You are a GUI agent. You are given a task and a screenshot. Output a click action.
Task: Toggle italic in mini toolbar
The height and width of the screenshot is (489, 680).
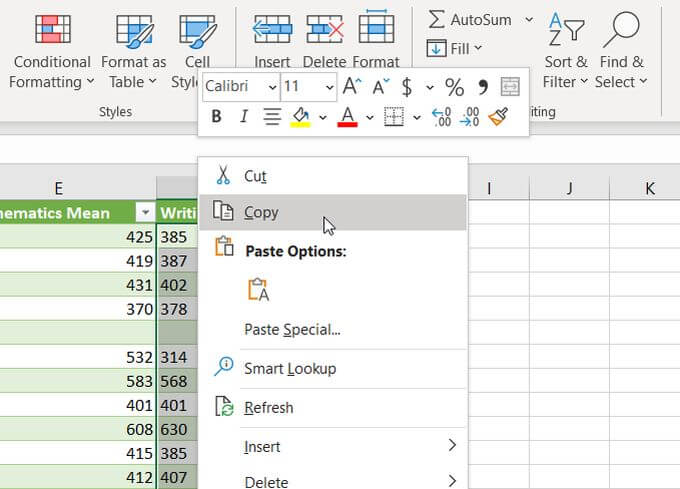tap(244, 117)
